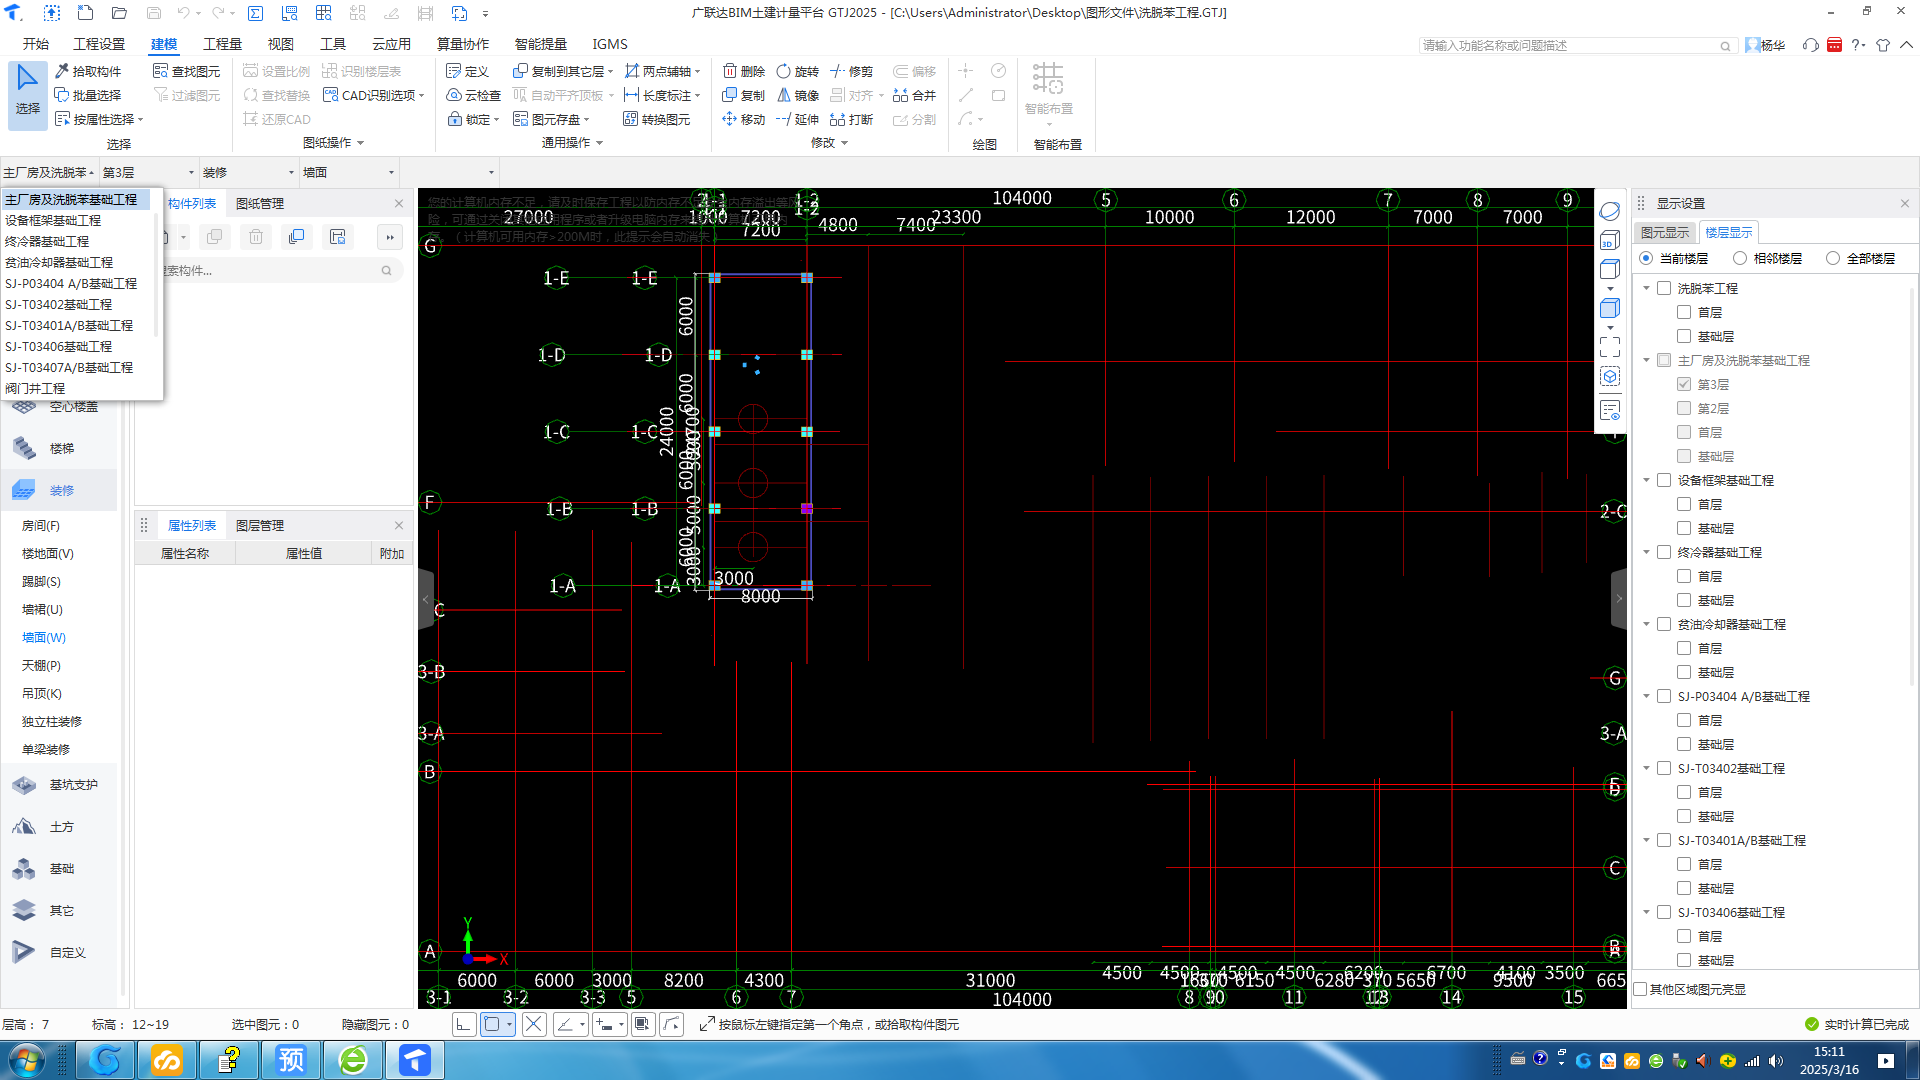The height and width of the screenshot is (1080, 1920).
Task: Expand 按属性选择 dropdown arrow
Action: 141,120
